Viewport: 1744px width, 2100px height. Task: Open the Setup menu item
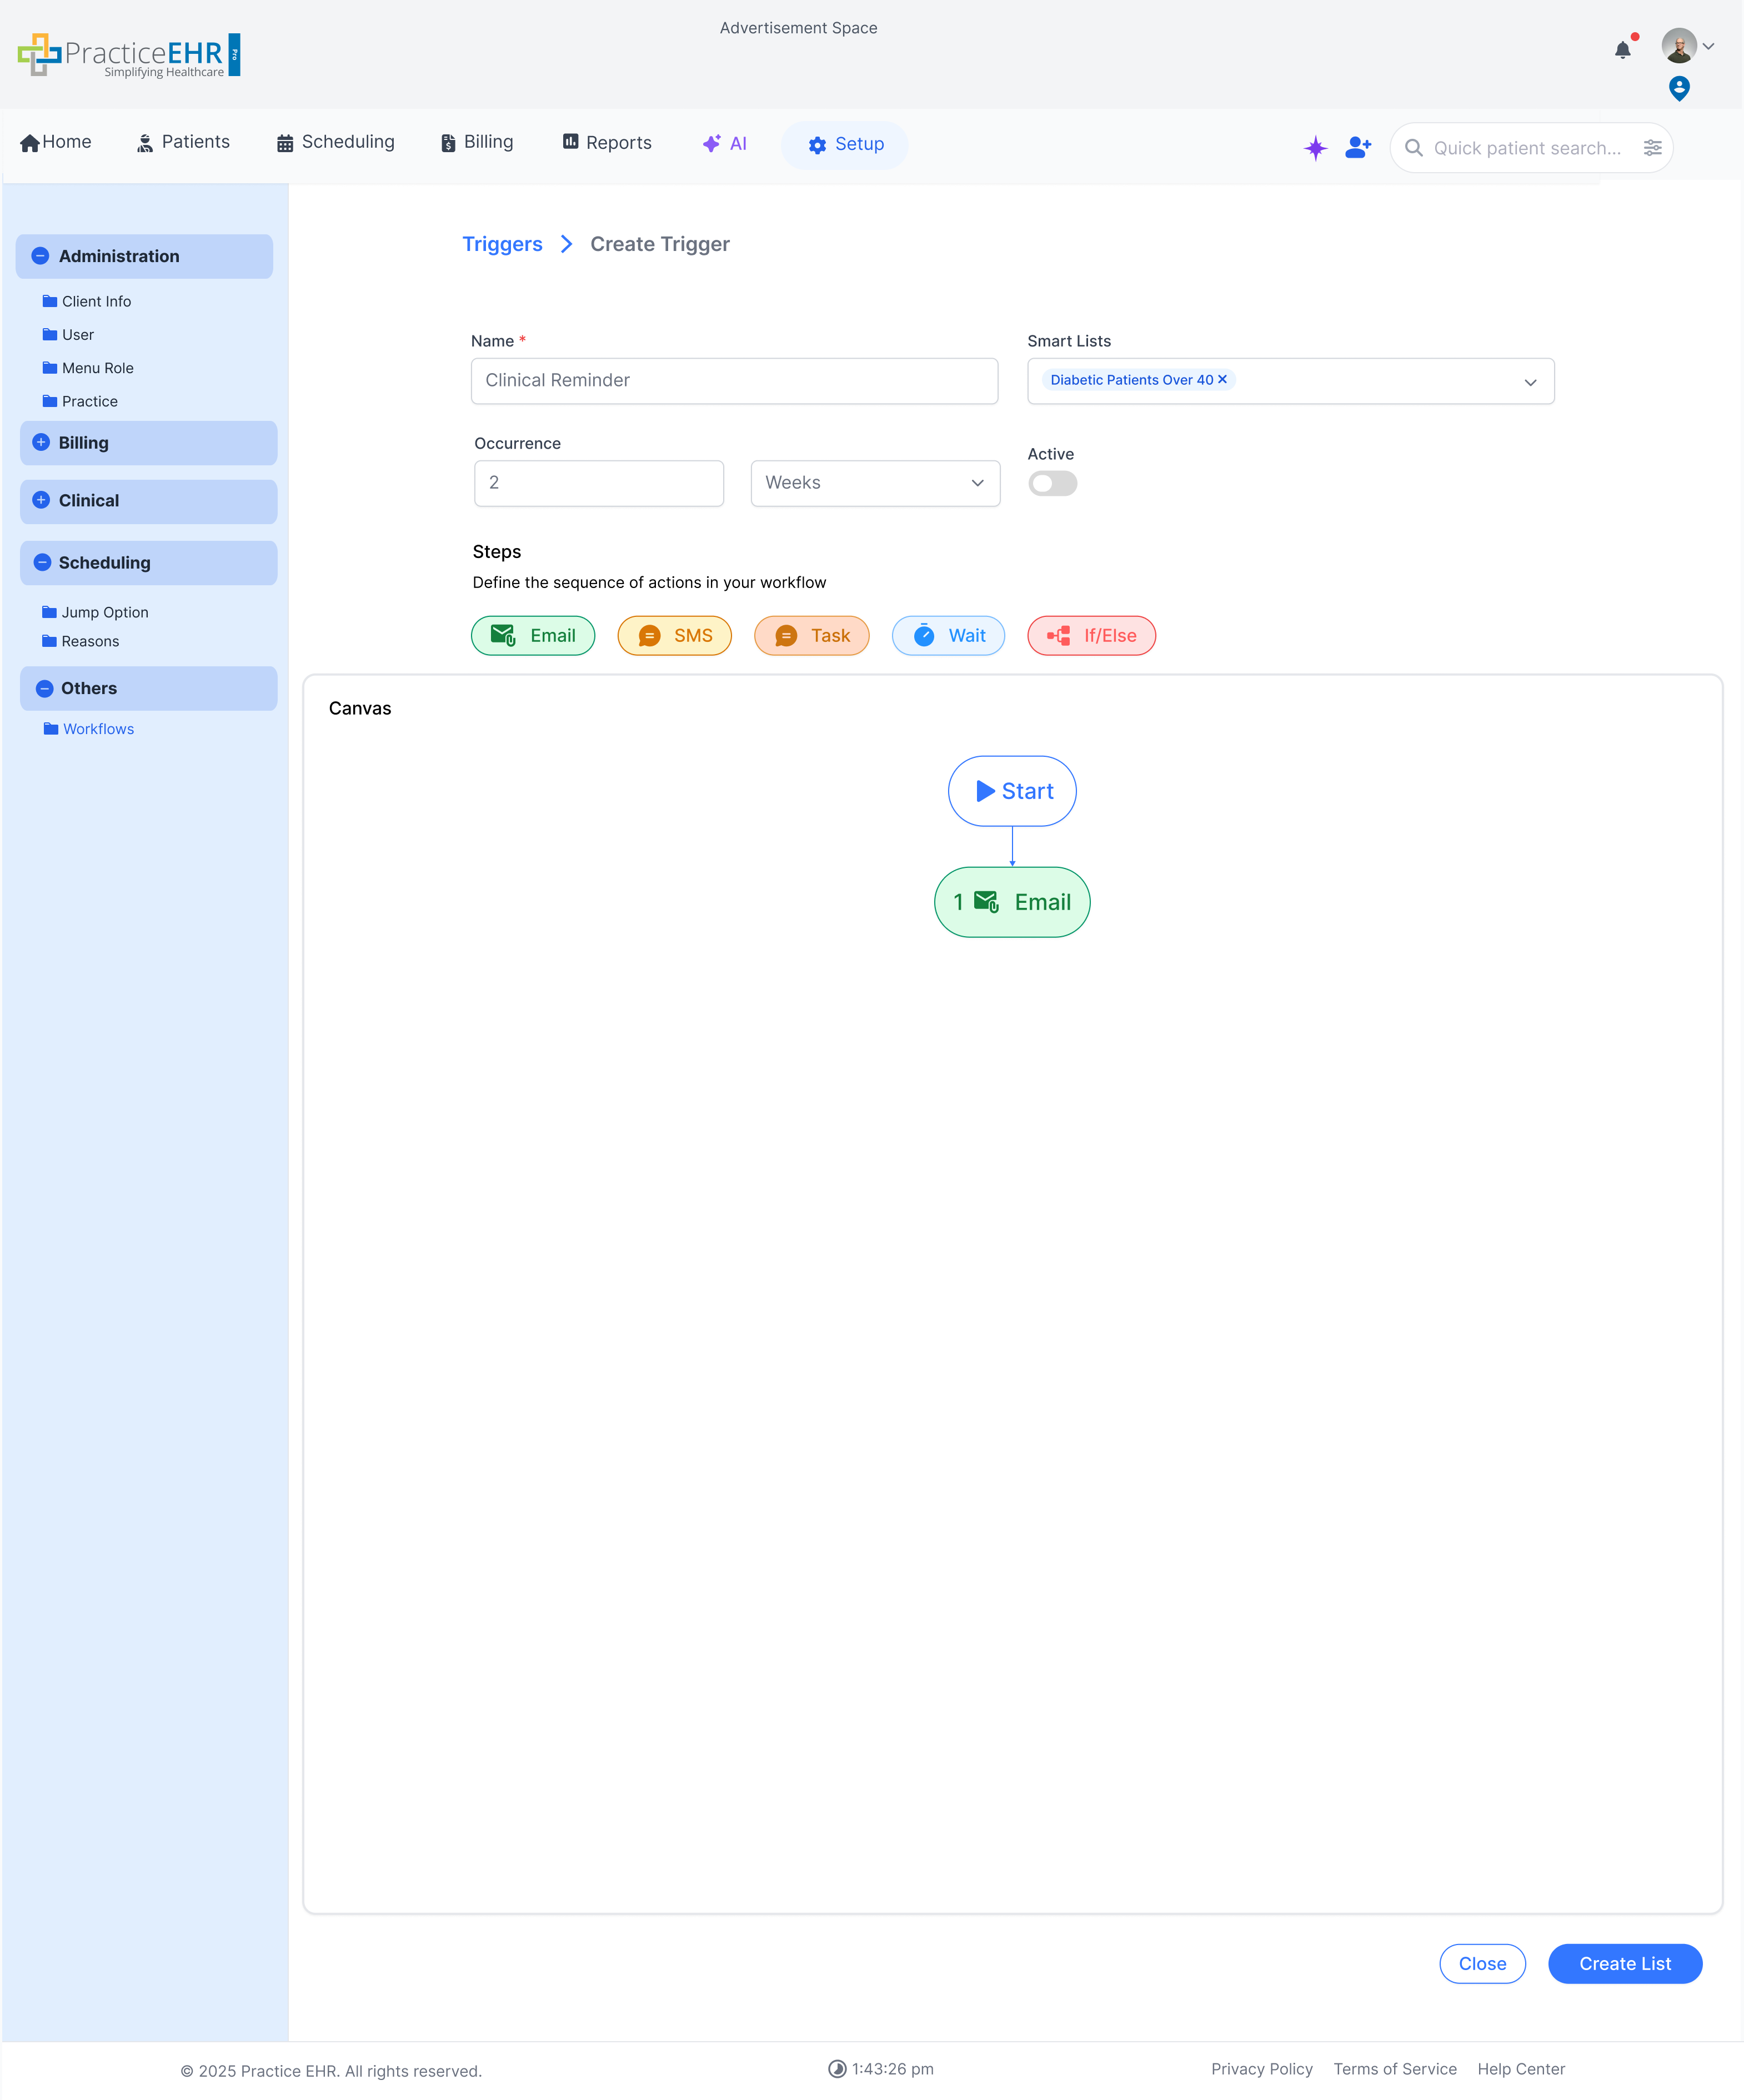pos(844,144)
